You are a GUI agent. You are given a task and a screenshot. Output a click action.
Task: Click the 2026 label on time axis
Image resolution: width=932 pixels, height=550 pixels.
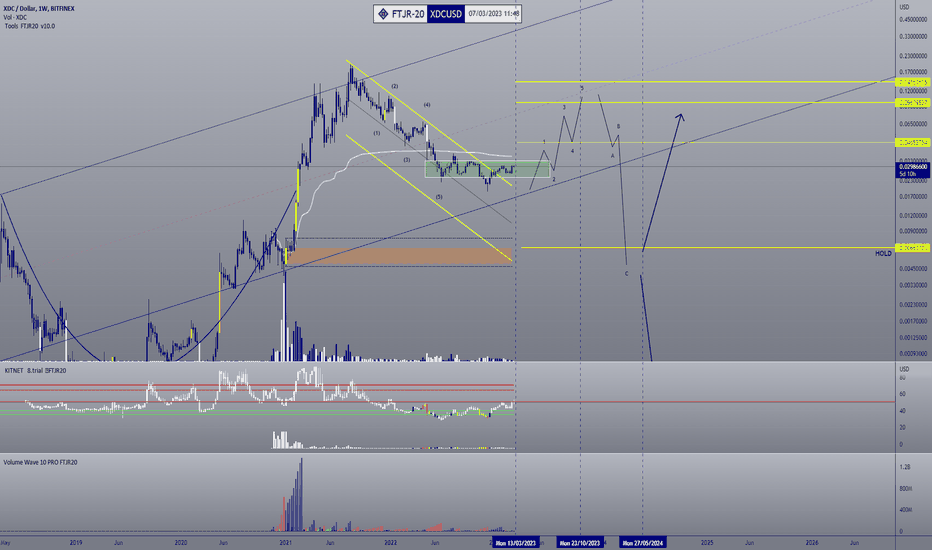(812, 542)
